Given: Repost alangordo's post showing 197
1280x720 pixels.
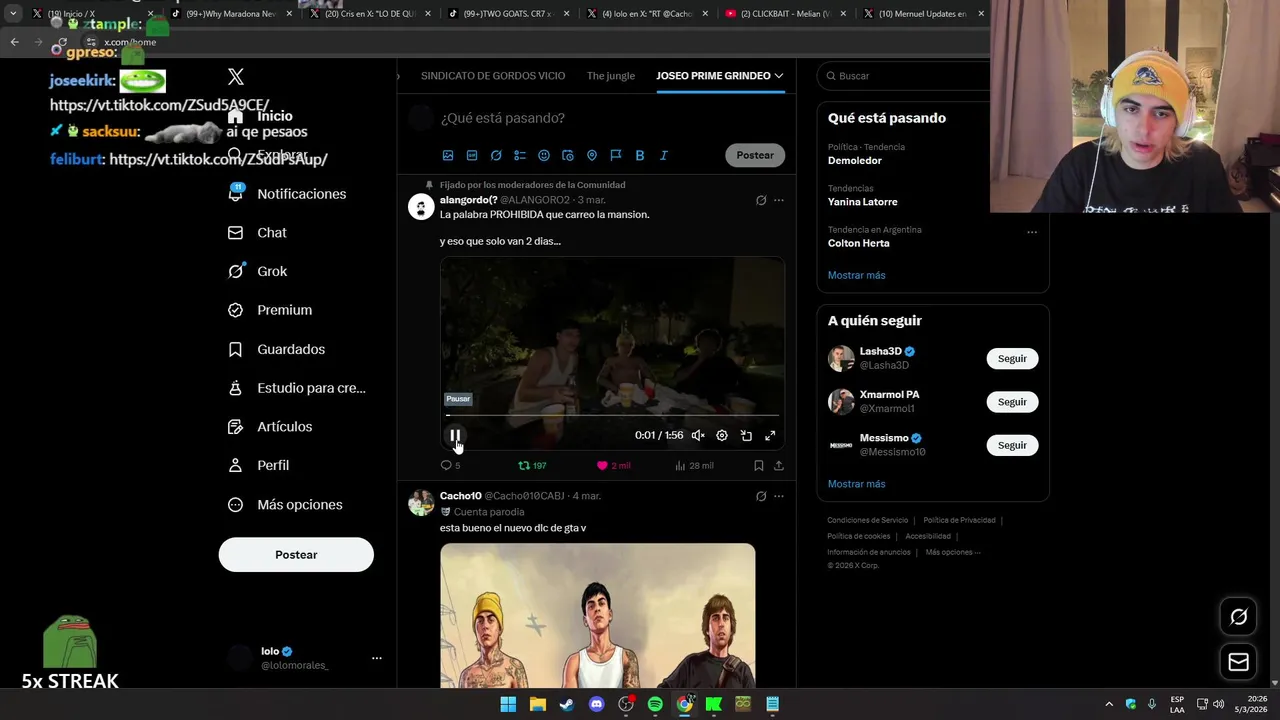Looking at the screenshot, I should pyautogui.click(x=532, y=465).
